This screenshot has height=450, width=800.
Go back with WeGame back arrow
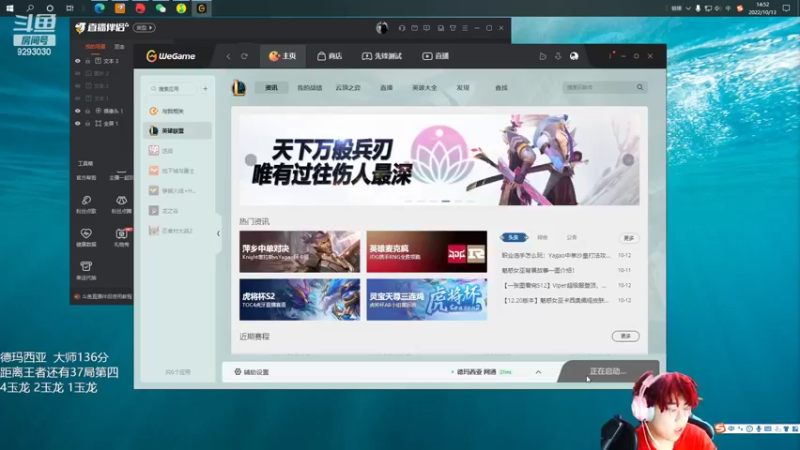(228, 56)
